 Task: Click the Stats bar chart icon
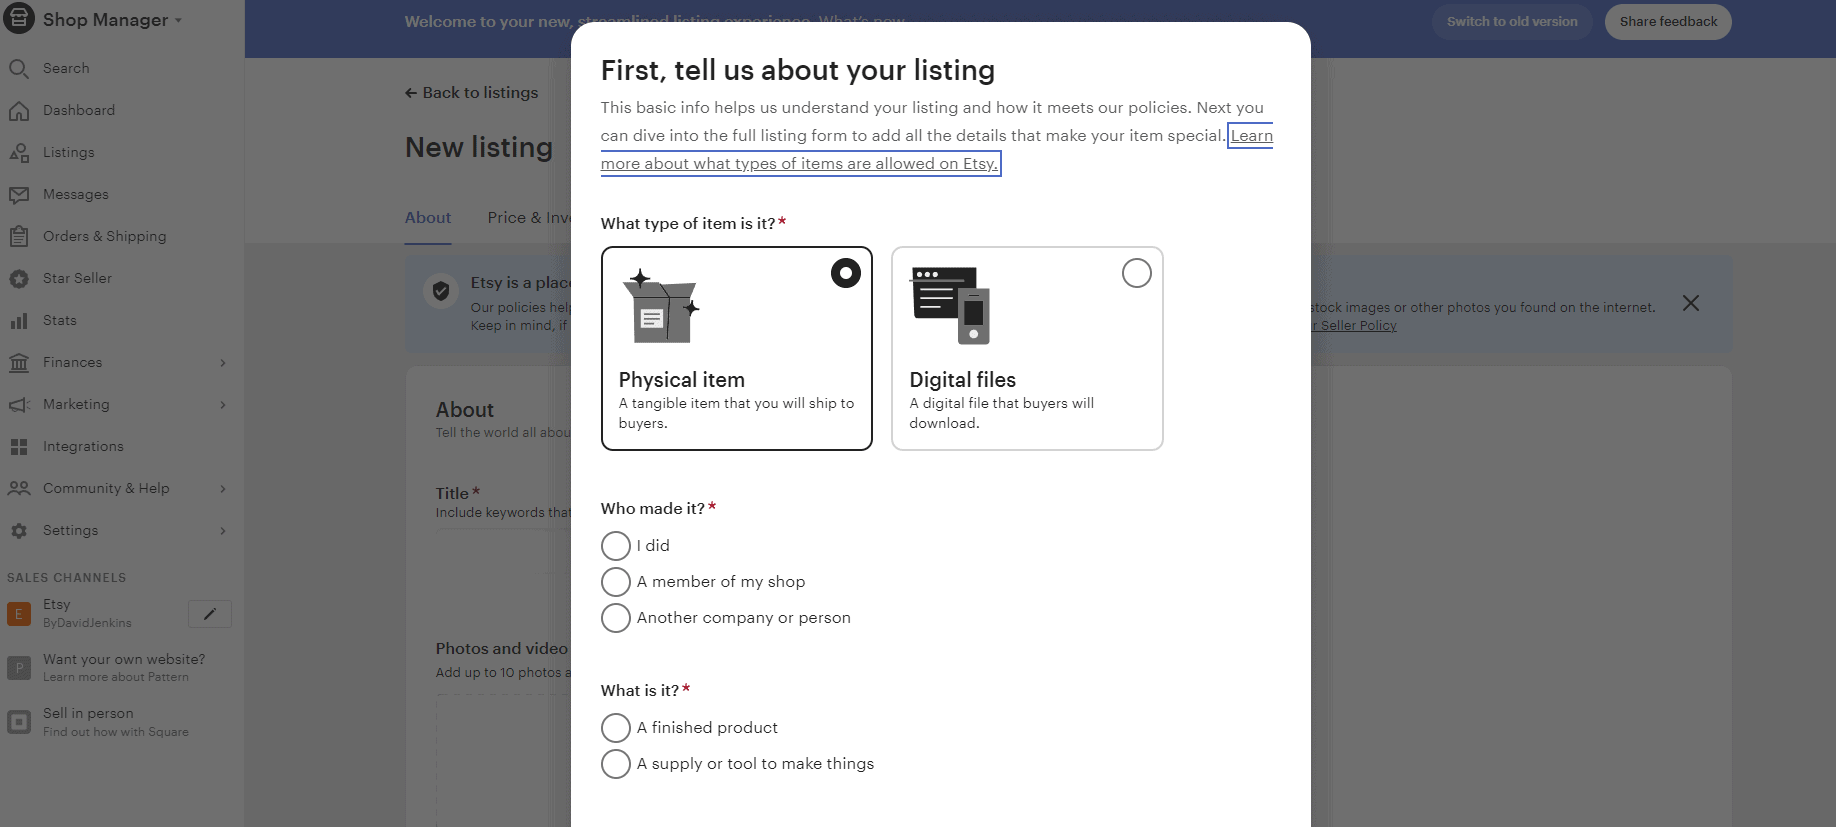[x=18, y=320]
